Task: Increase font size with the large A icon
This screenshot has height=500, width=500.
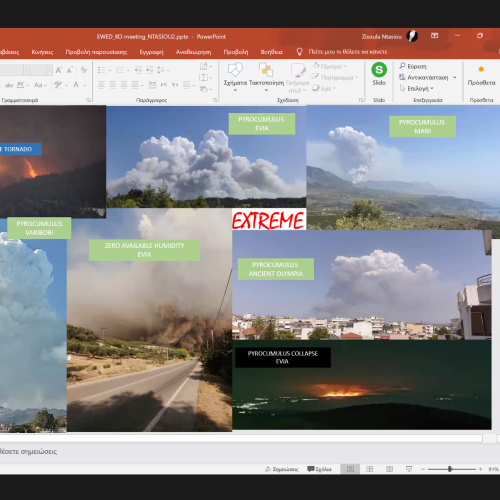Action: [x=59, y=70]
